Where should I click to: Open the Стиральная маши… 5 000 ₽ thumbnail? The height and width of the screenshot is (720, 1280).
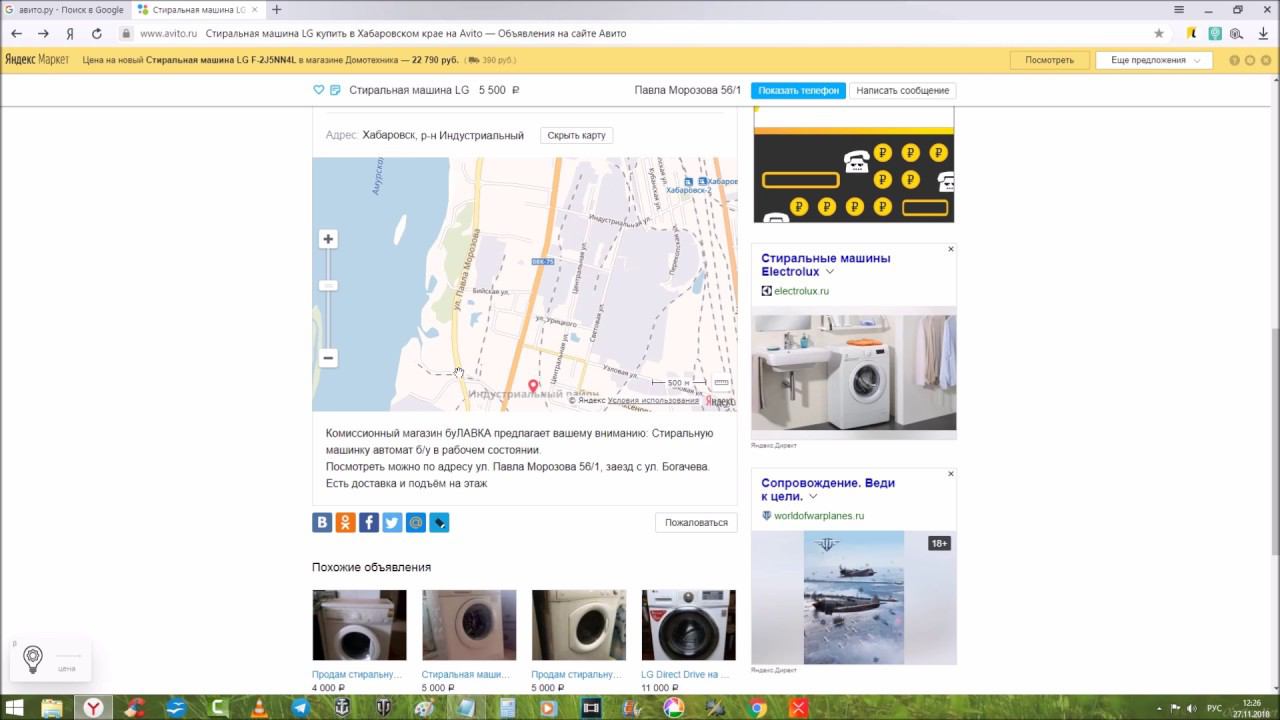click(x=469, y=625)
